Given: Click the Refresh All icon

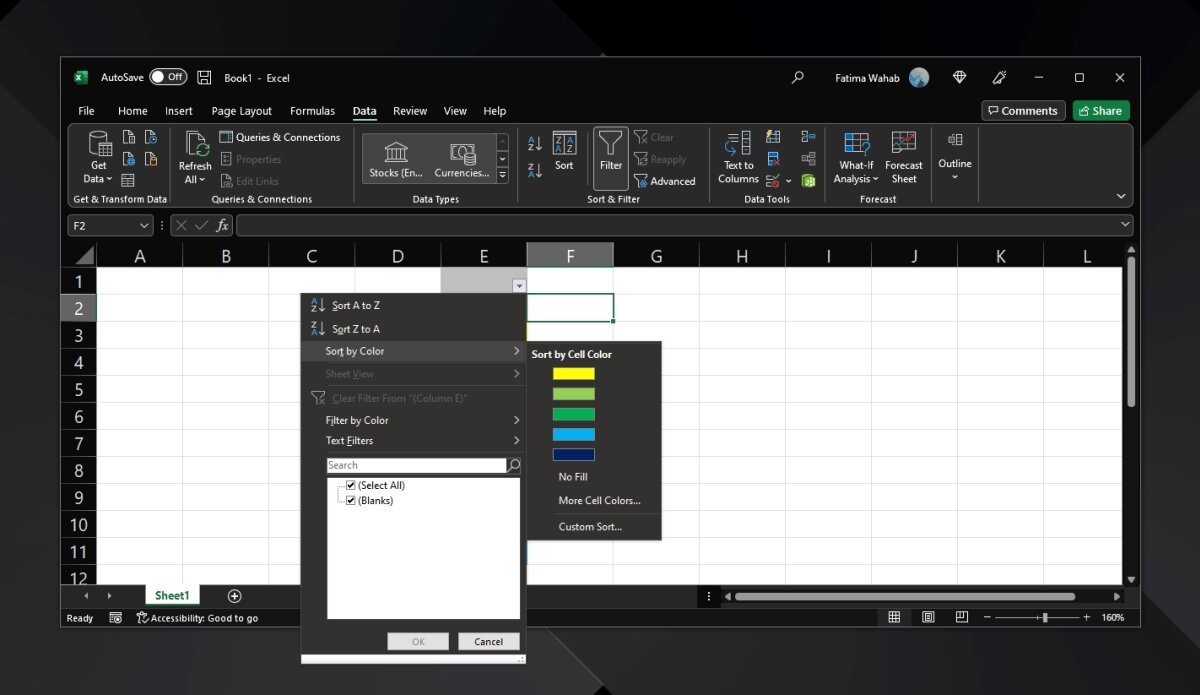Looking at the screenshot, I should pyautogui.click(x=195, y=146).
